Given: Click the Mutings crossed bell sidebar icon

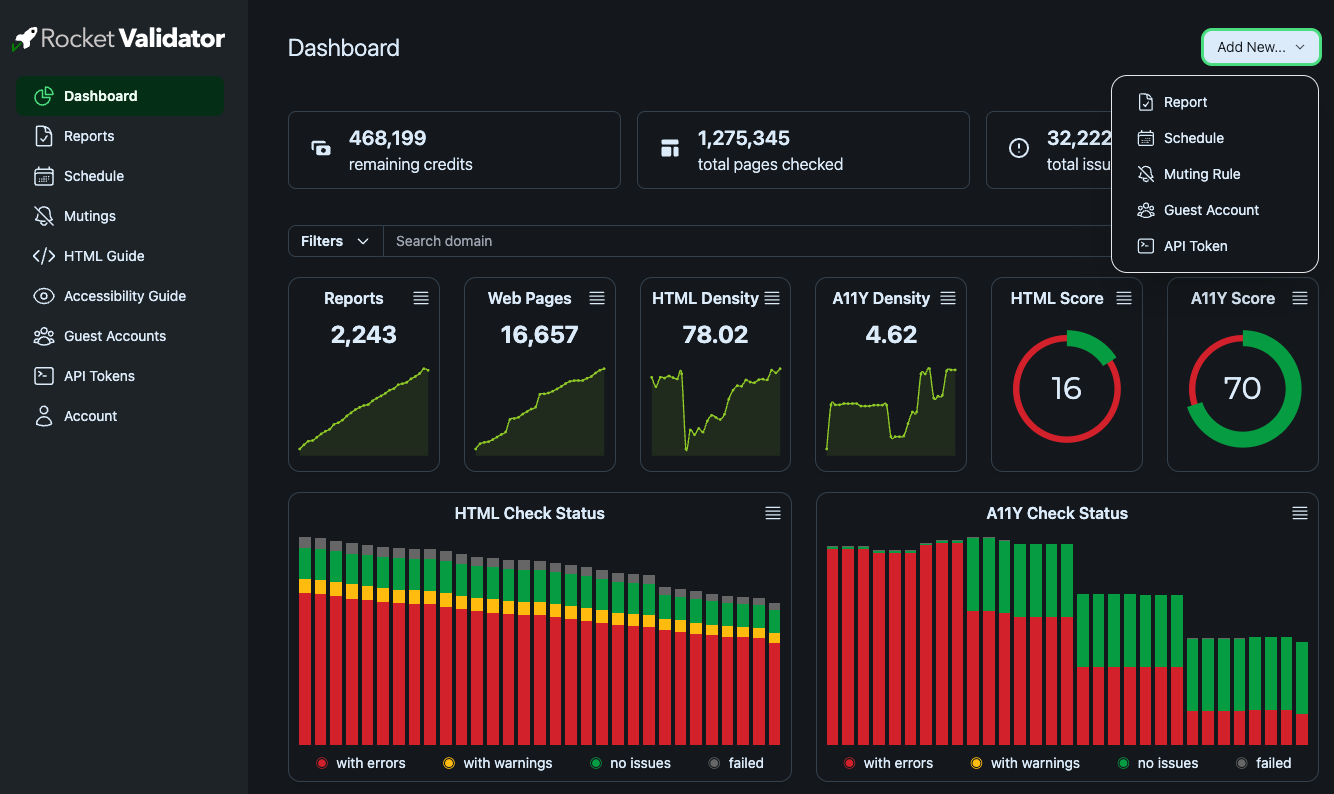Looking at the screenshot, I should tap(44, 216).
